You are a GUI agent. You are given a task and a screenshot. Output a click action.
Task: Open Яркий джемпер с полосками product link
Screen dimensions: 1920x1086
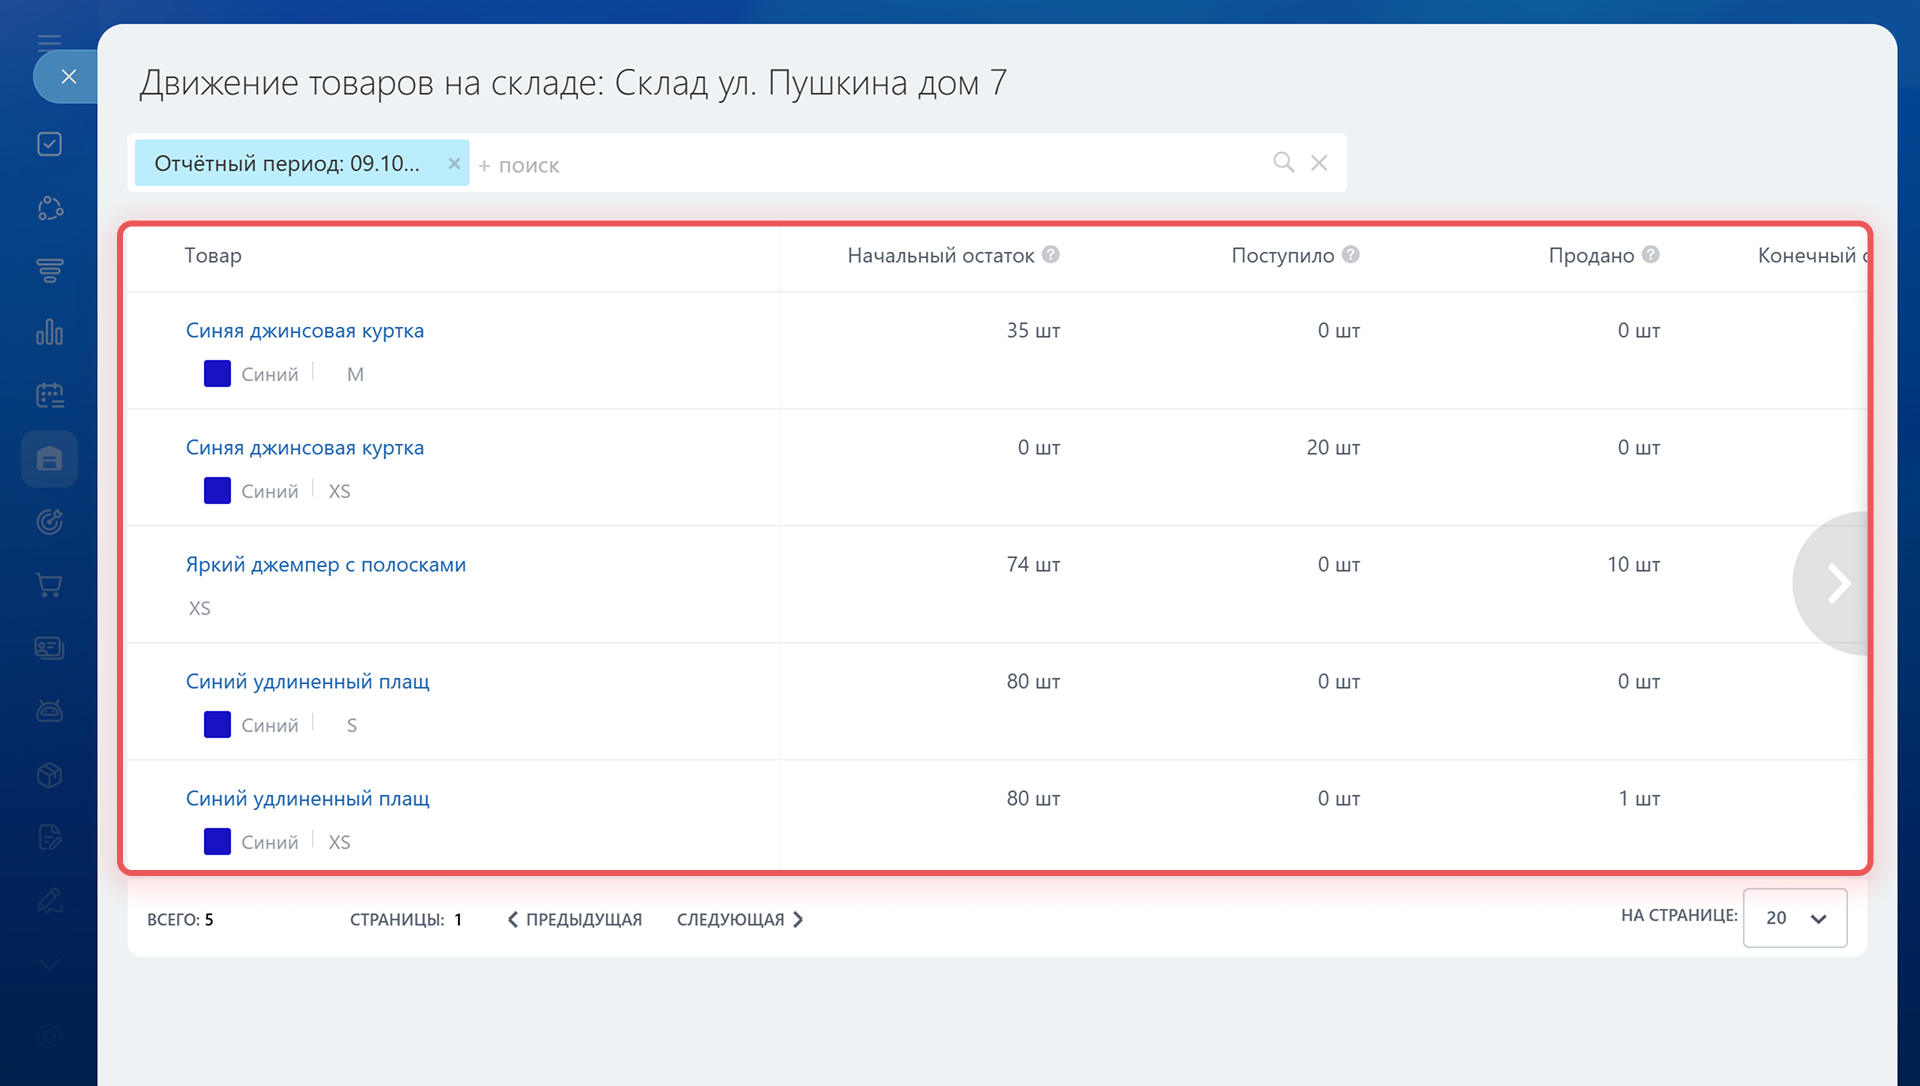pos(325,565)
